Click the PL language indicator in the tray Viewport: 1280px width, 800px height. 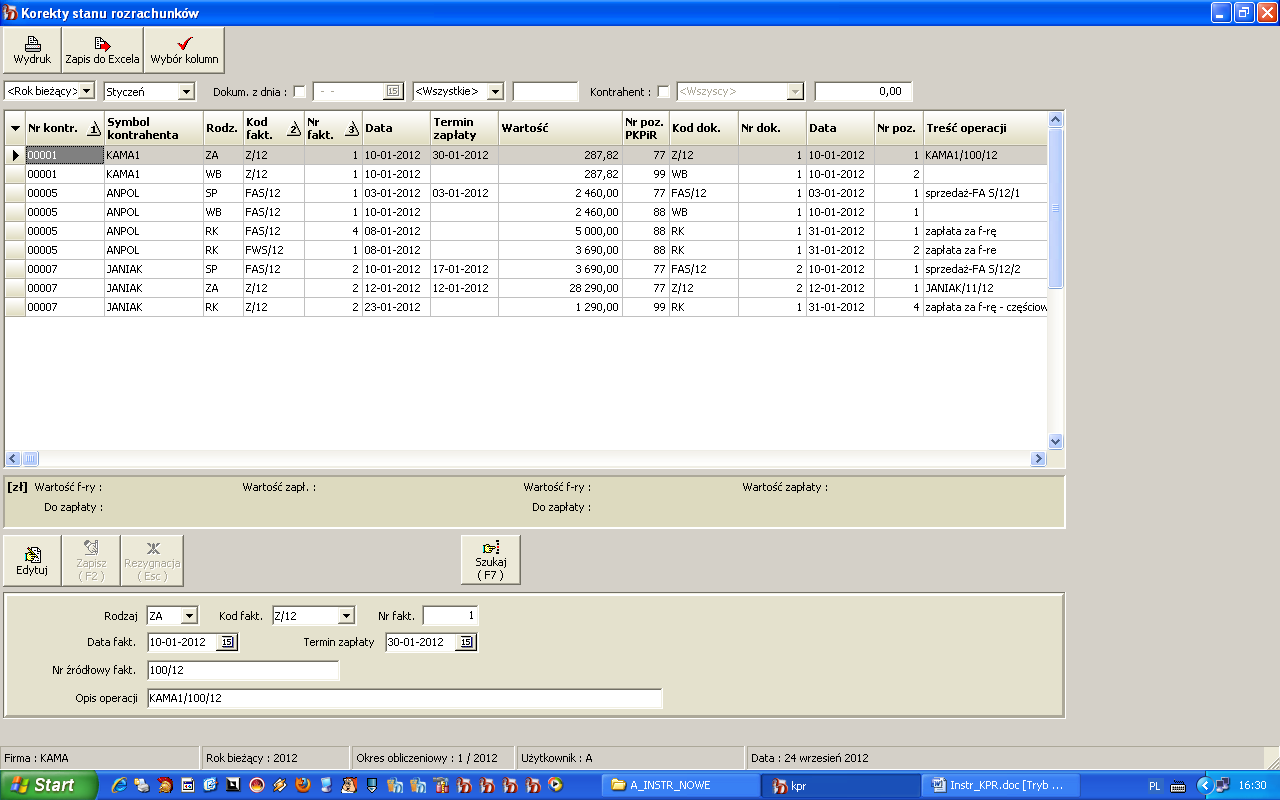(x=1155, y=786)
